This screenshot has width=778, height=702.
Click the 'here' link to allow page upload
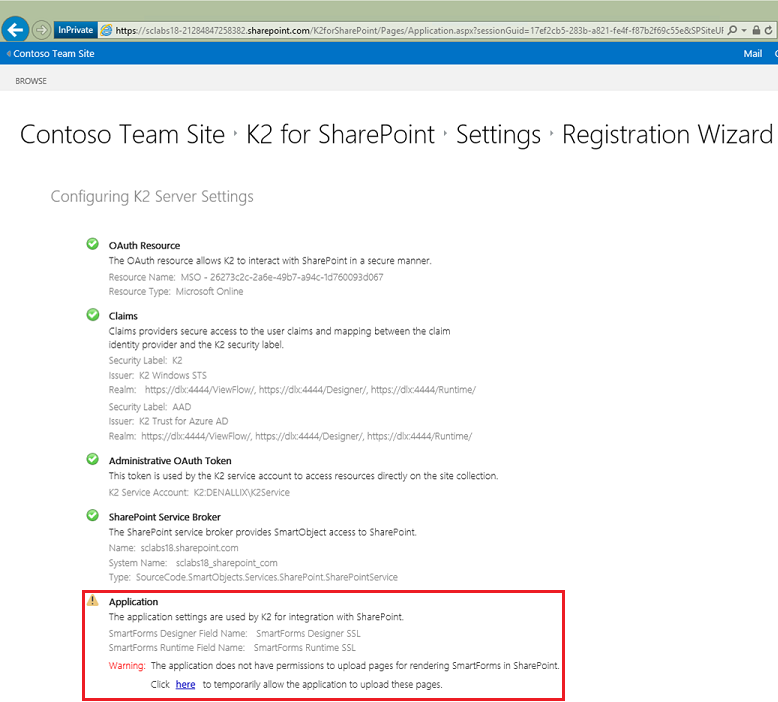pyautogui.click(x=185, y=684)
